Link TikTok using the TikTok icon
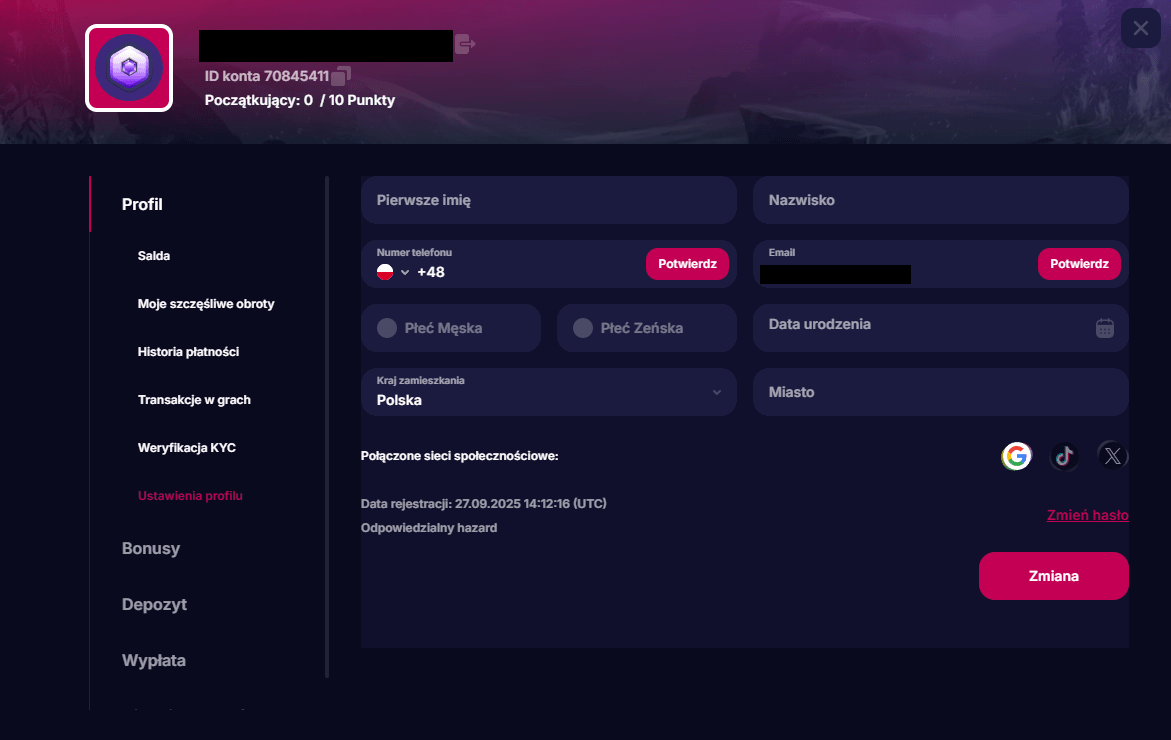The height and width of the screenshot is (740, 1171). (1064, 456)
